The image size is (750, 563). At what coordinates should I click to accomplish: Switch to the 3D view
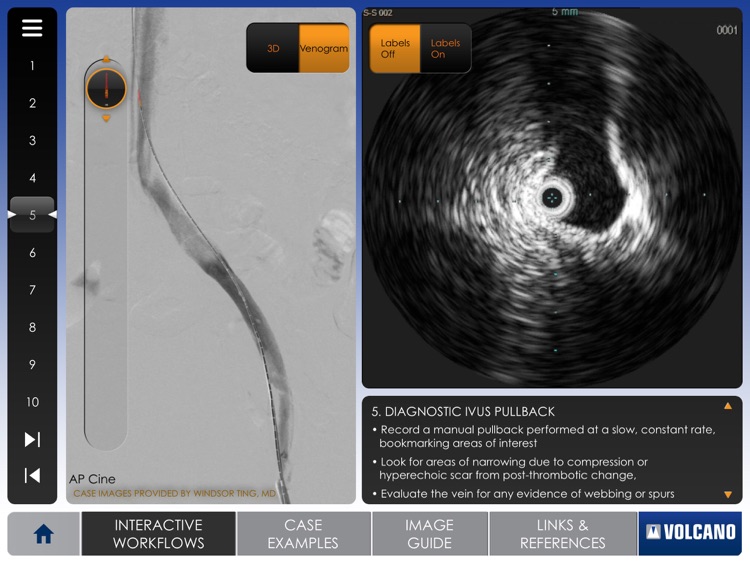(273, 48)
